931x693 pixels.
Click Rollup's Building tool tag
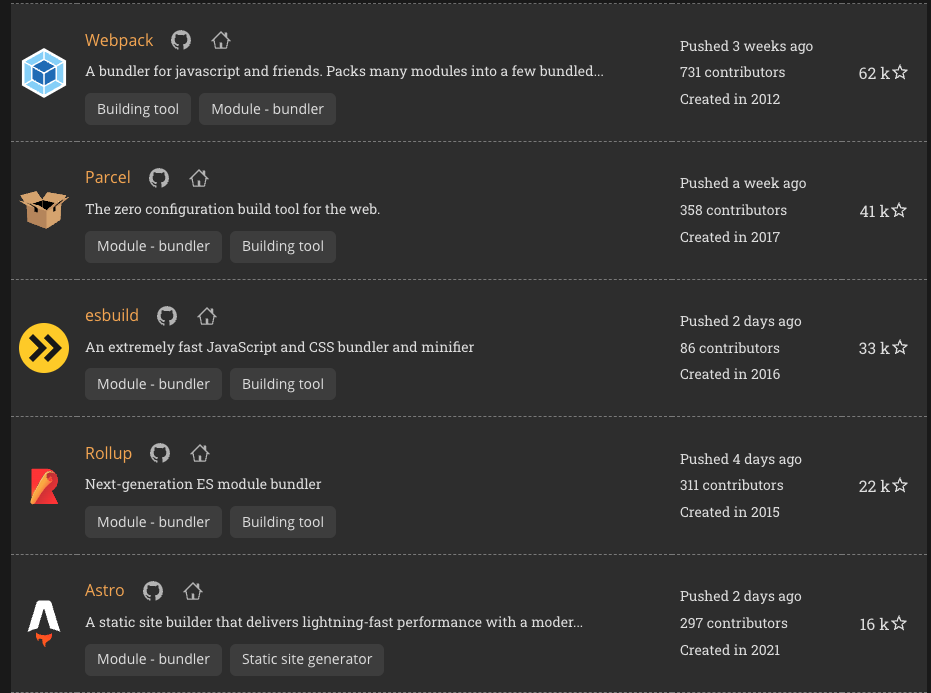pos(283,522)
